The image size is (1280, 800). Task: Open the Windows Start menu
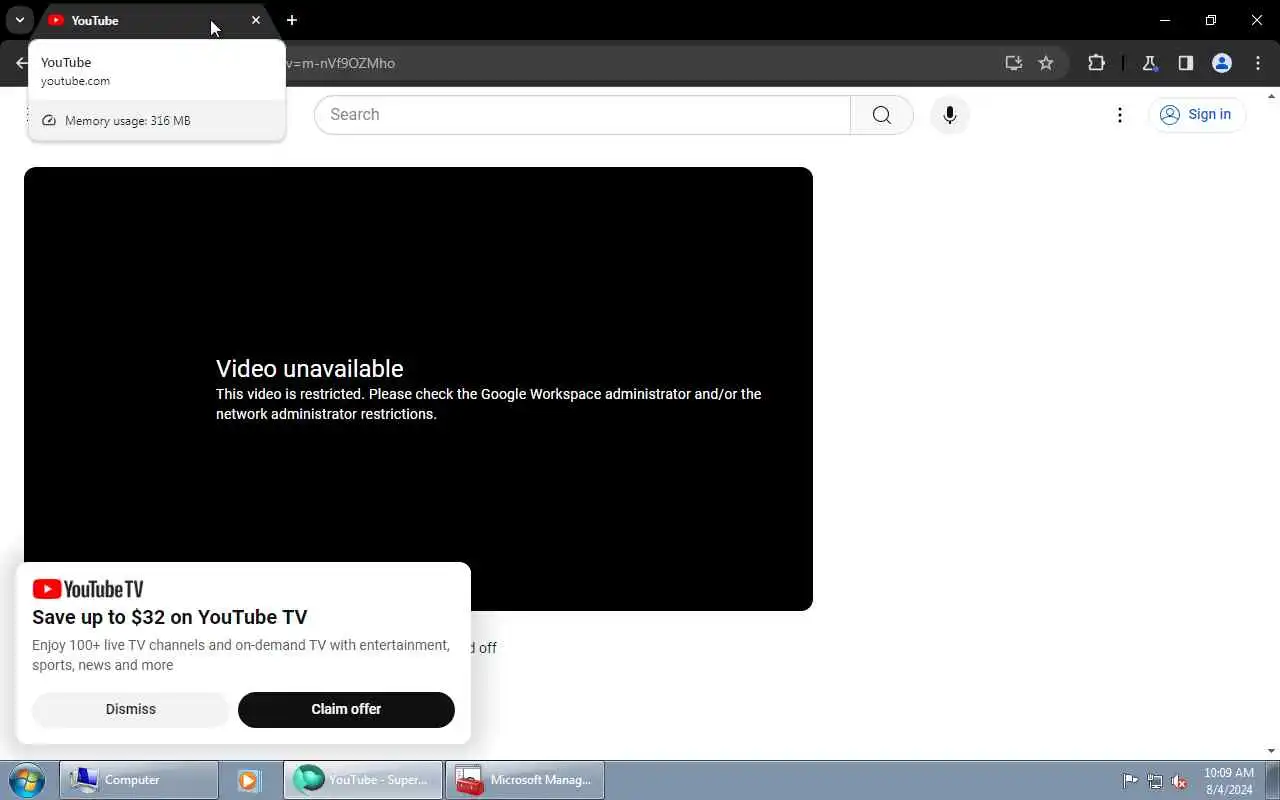(x=27, y=780)
